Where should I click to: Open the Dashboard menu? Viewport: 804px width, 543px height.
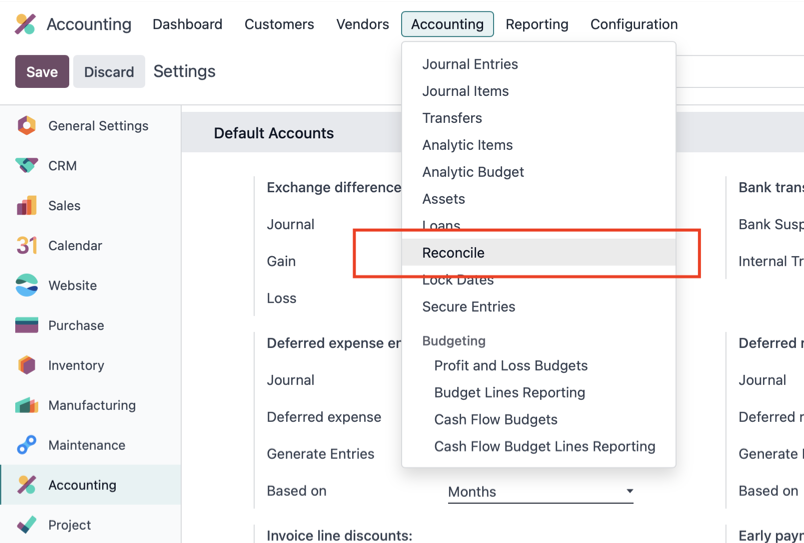(x=188, y=24)
